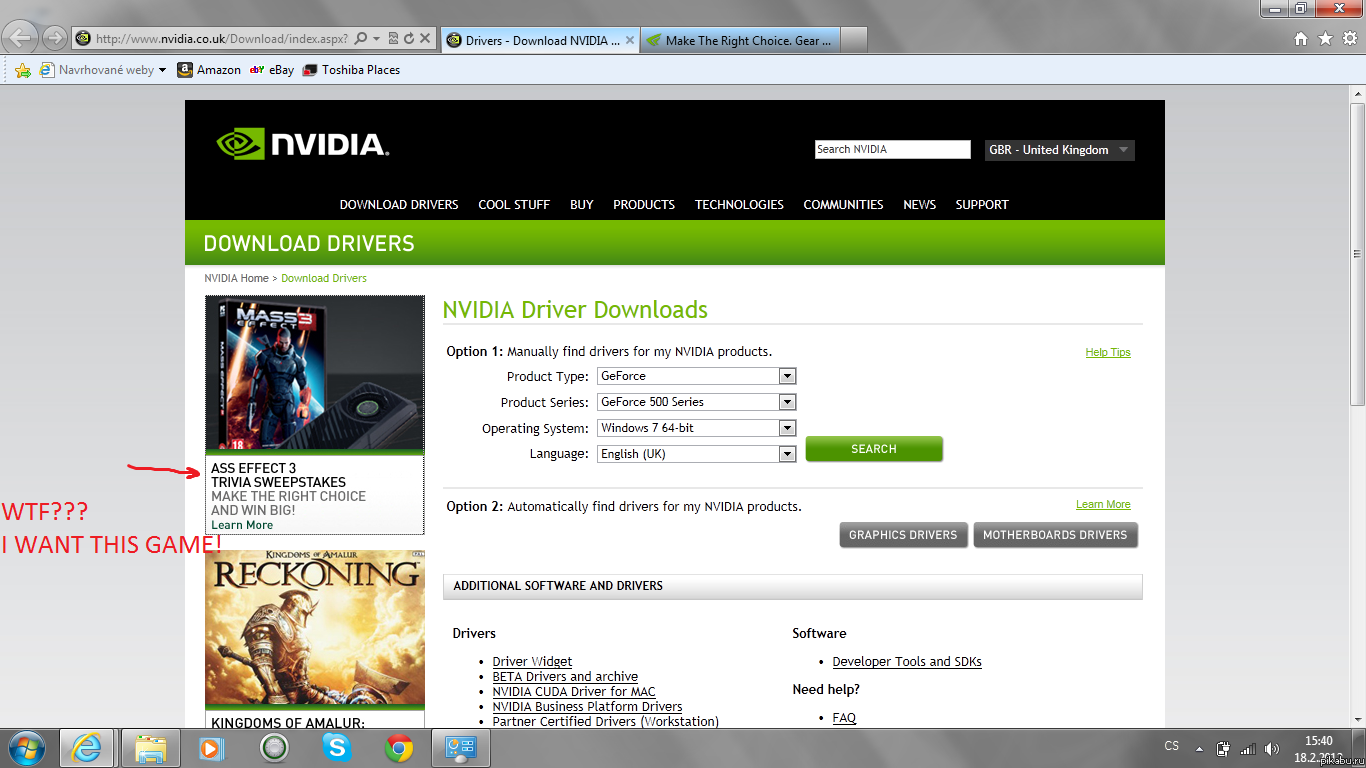The width and height of the screenshot is (1366, 768).
Task: Open Skype from the taskbar
Action: pos(337,748)
